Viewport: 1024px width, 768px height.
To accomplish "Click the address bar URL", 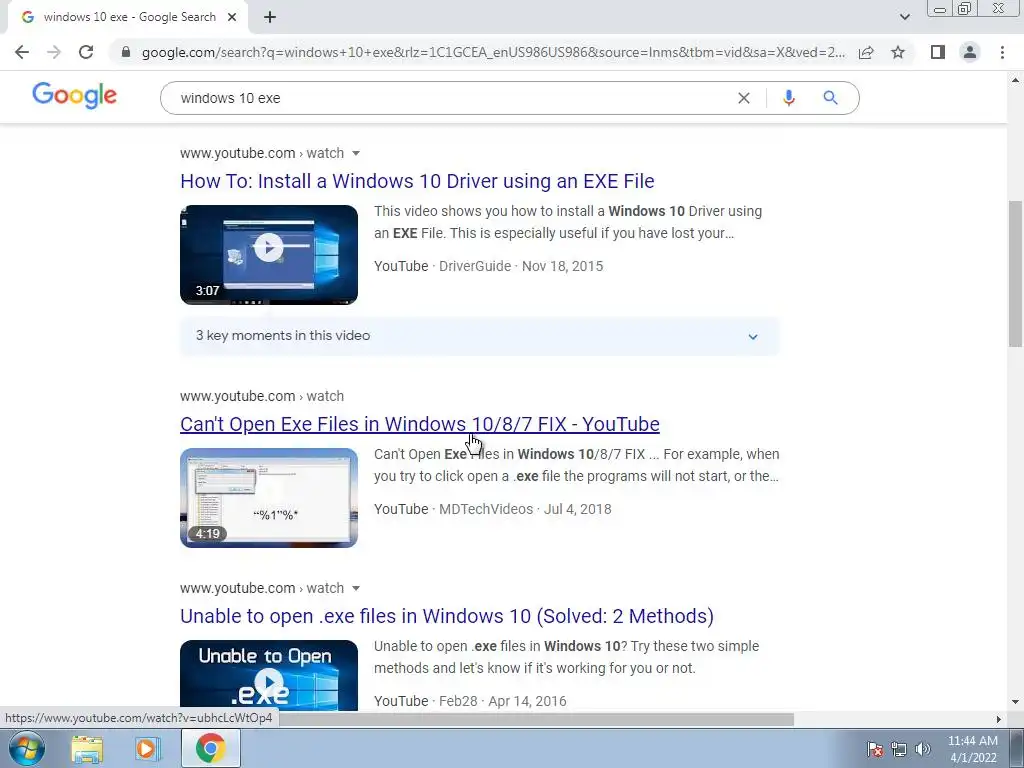I will click(x=493, y=52).
